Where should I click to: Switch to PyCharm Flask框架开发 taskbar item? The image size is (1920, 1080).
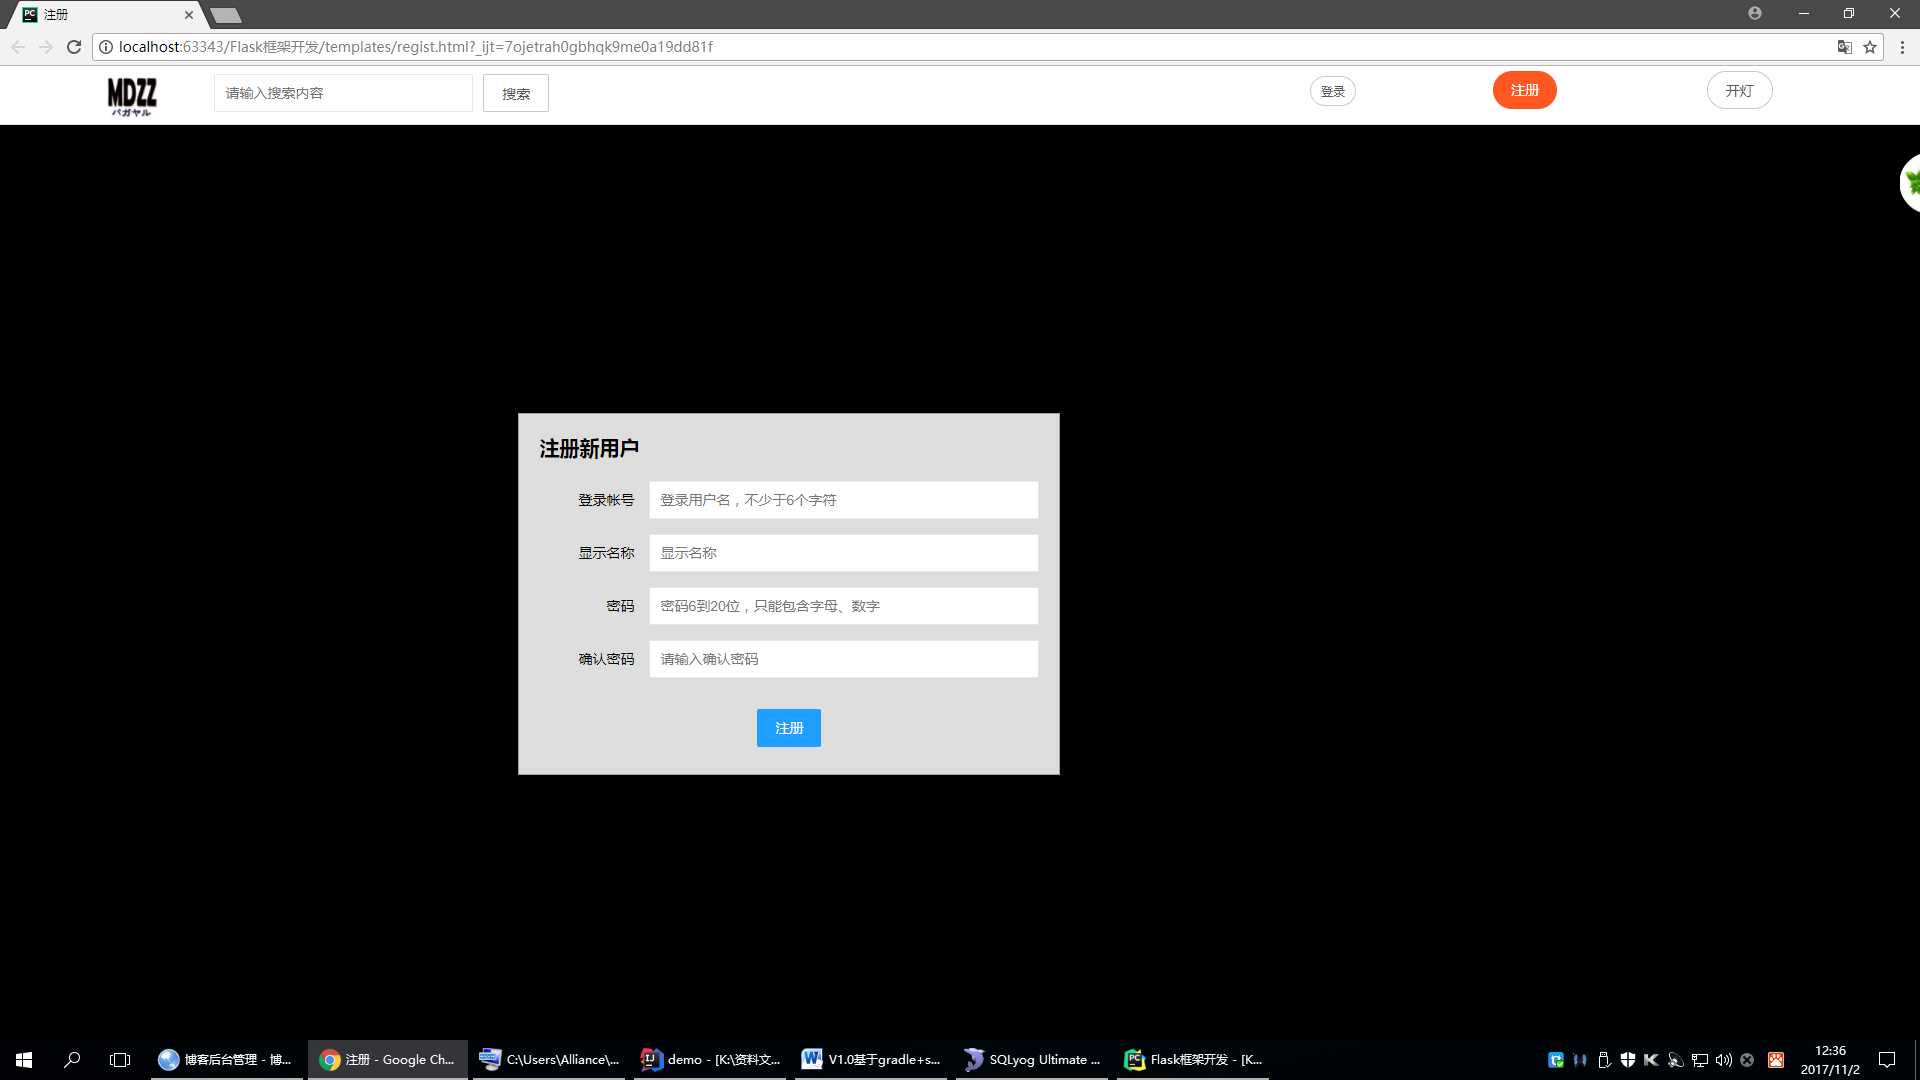[1194, 1060]
